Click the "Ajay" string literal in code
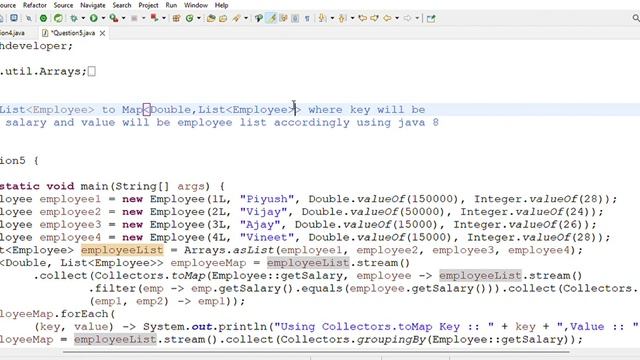This screenshot has height=360, width=640. 260,224
